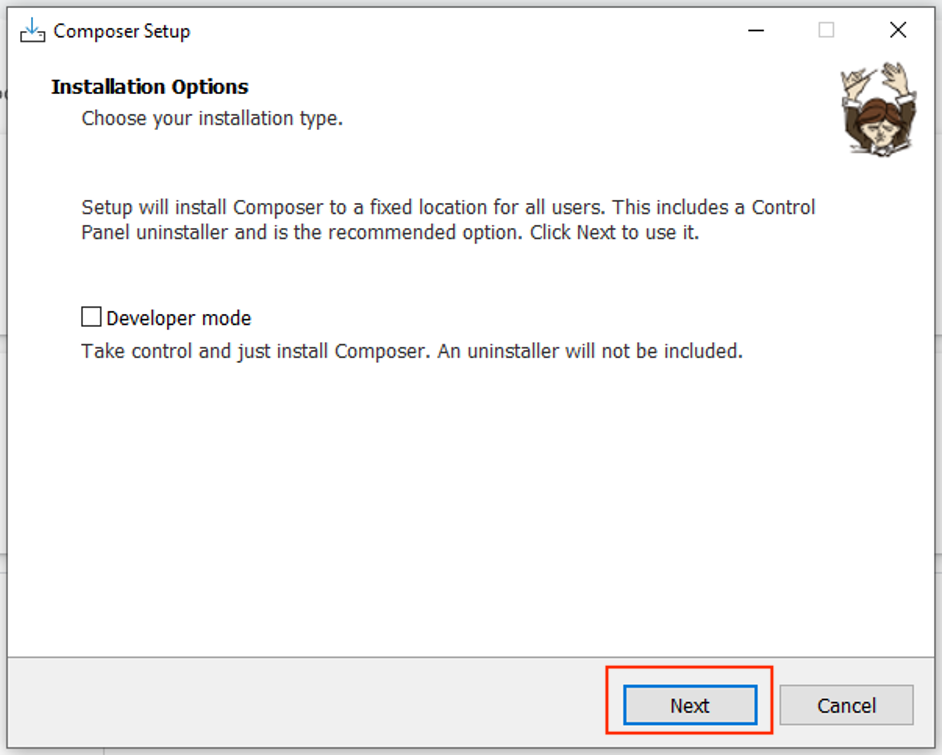Click the installer download icon in title bar

pos(32,31)
